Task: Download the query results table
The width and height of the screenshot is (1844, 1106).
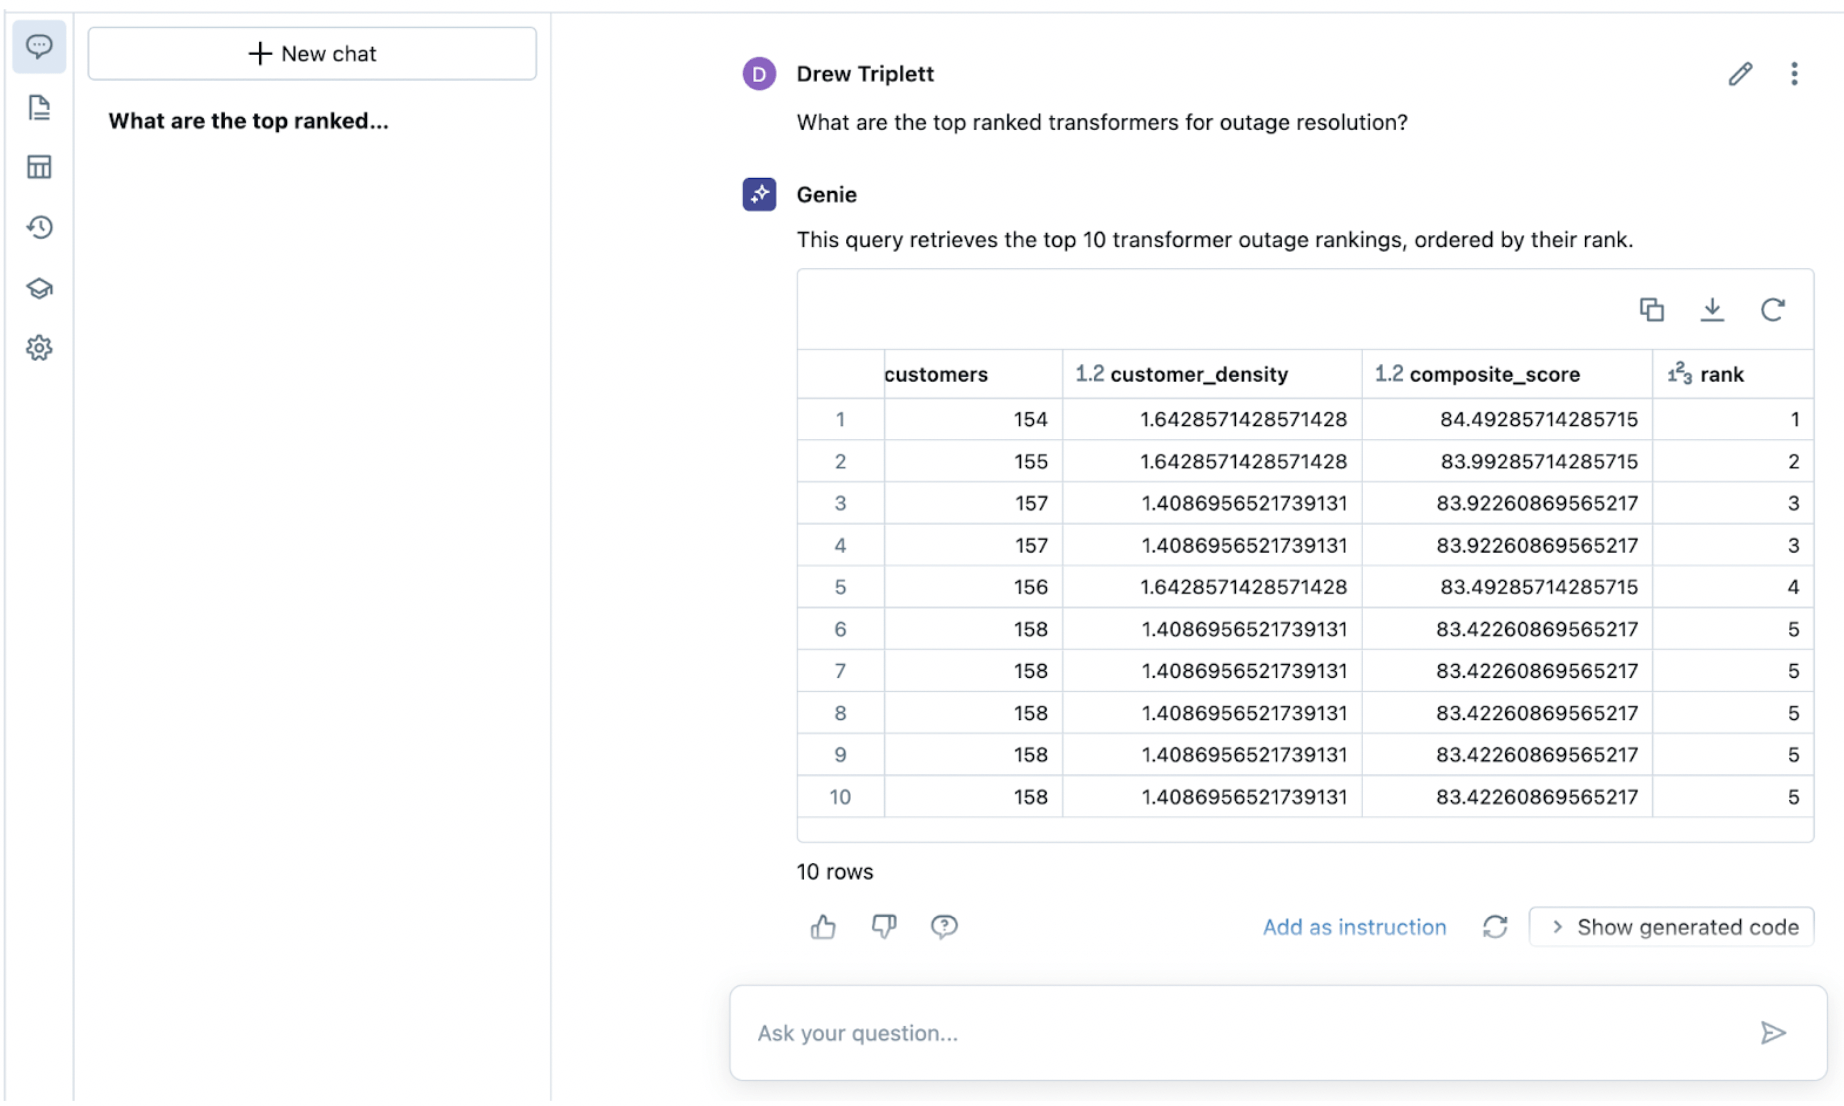Action: (1712, 310)
